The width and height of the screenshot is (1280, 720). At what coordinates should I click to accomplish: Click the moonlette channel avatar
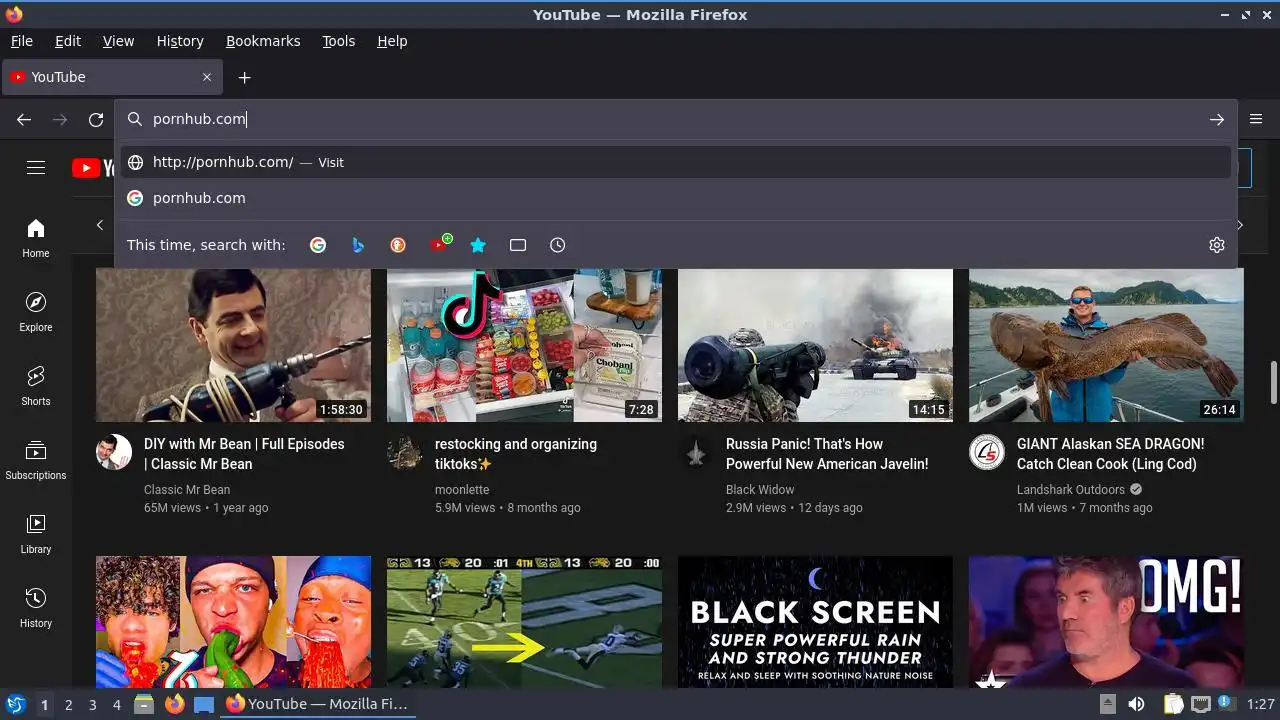point(405,453)
